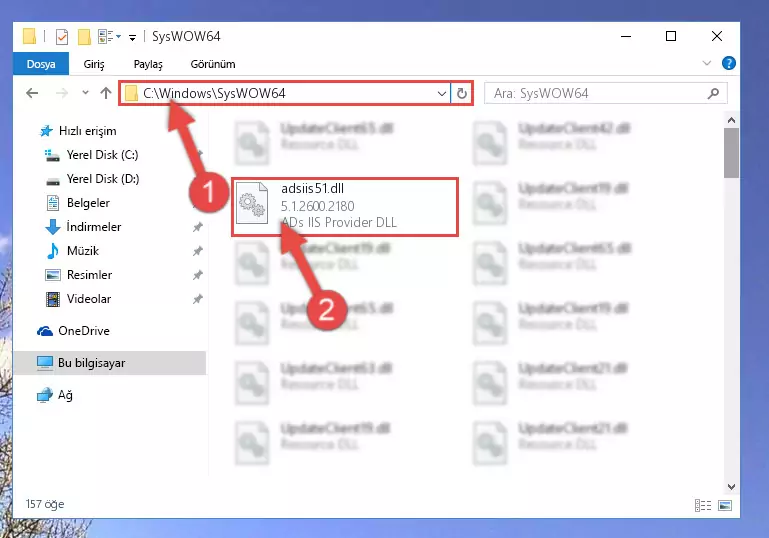Open Help with the question mark icon
The image size is (769, 538).
point(728,63)
